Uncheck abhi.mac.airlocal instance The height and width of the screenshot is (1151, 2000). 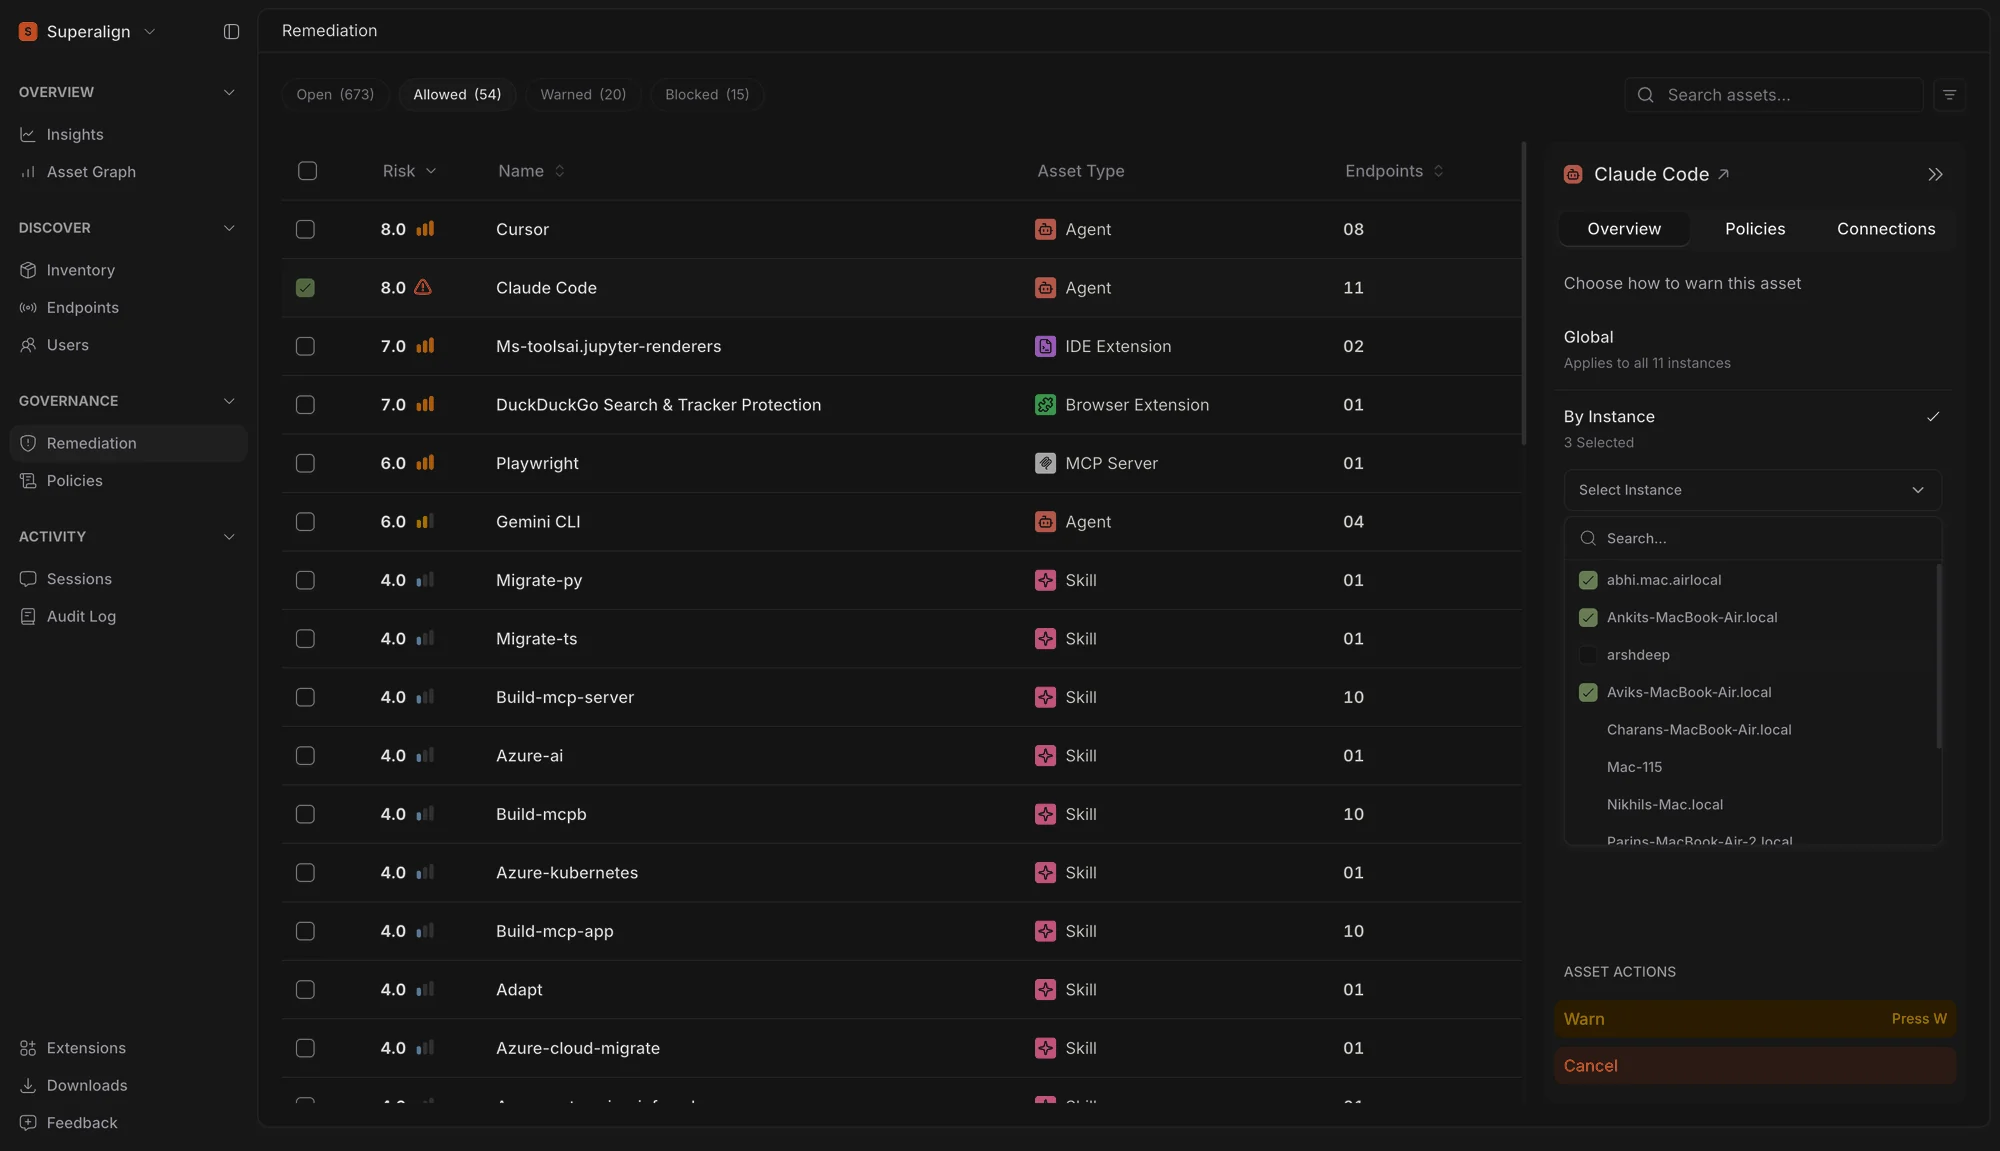pos(1588,580)
